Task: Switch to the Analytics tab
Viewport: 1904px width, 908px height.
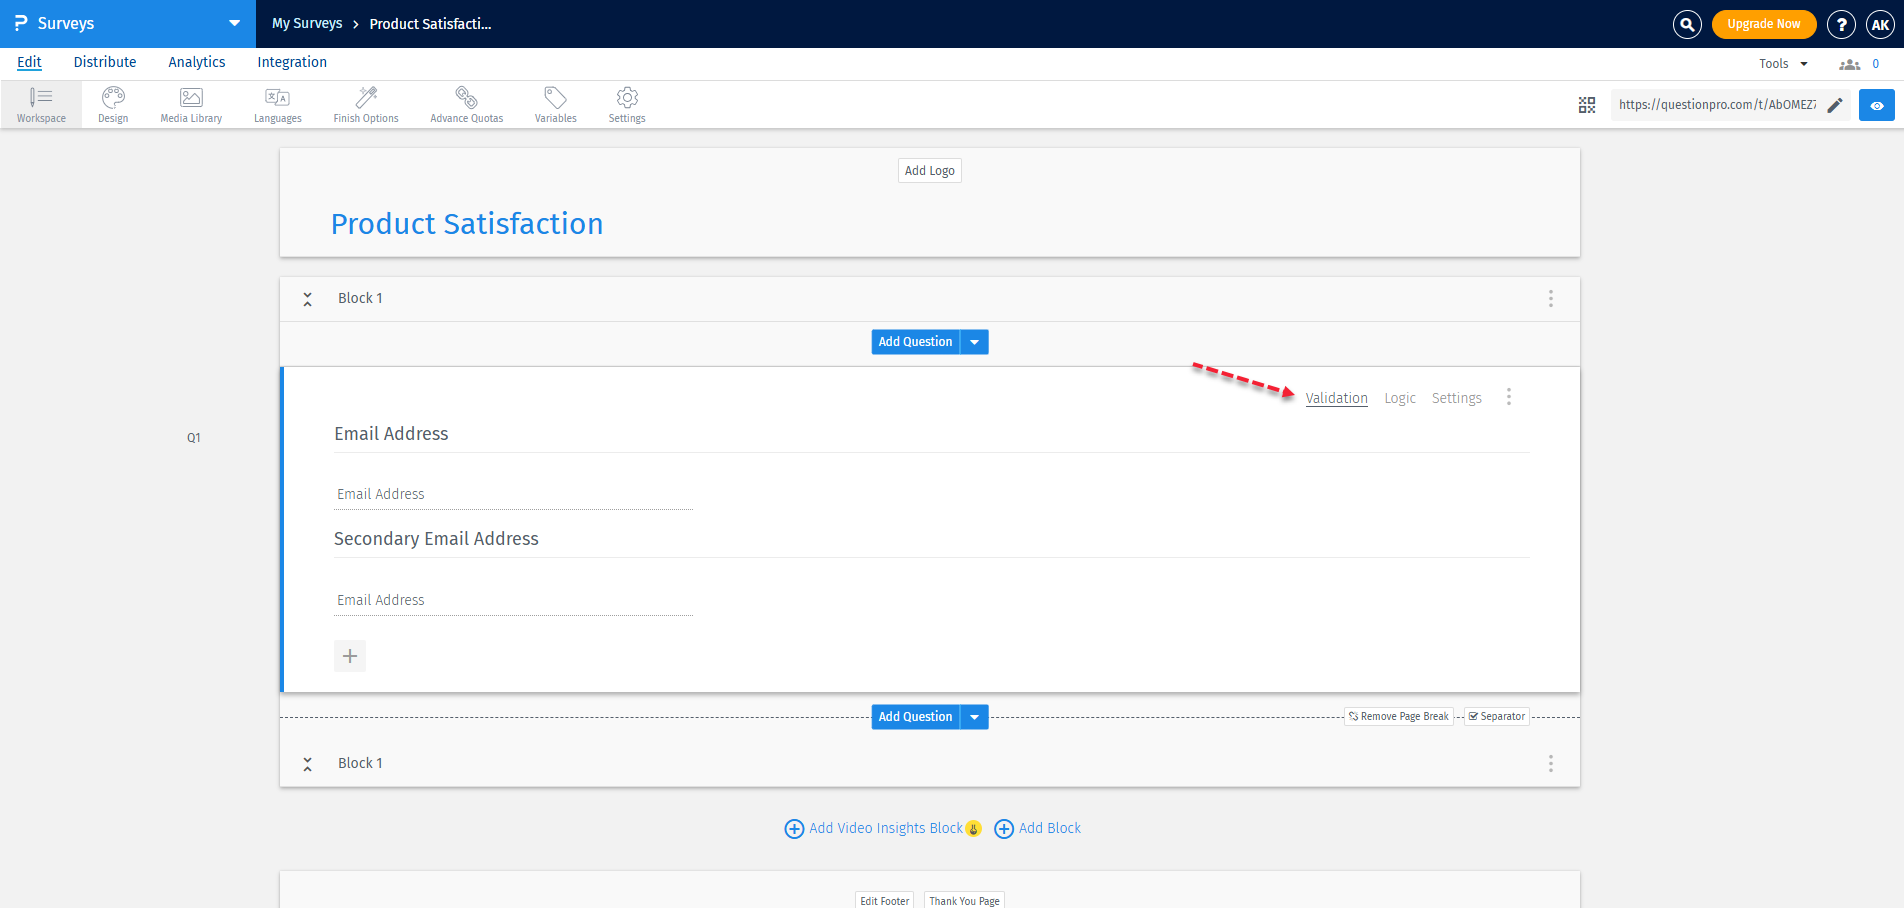Action: pyautogui.click(x=197, y=62)
